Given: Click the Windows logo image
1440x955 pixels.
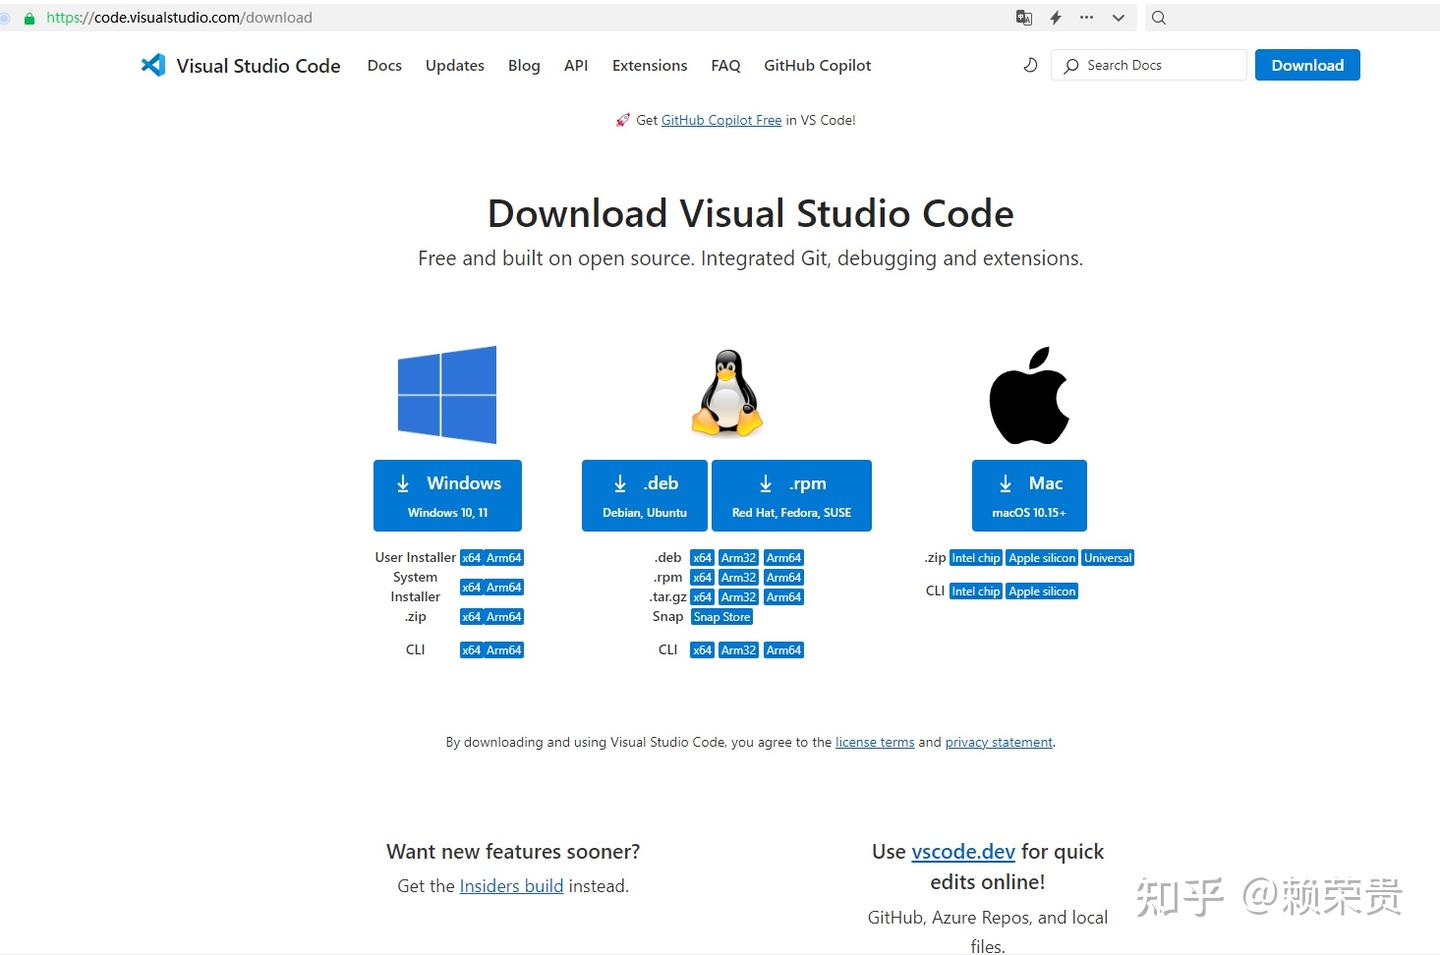Looking at the screenshot, I should [447, 393].
